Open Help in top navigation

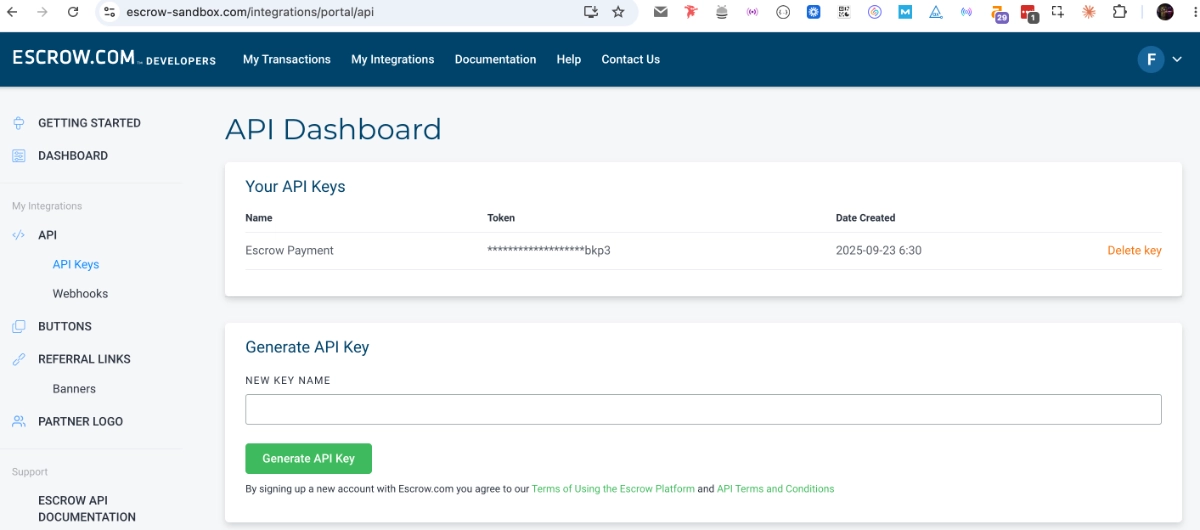pos(569,60)
